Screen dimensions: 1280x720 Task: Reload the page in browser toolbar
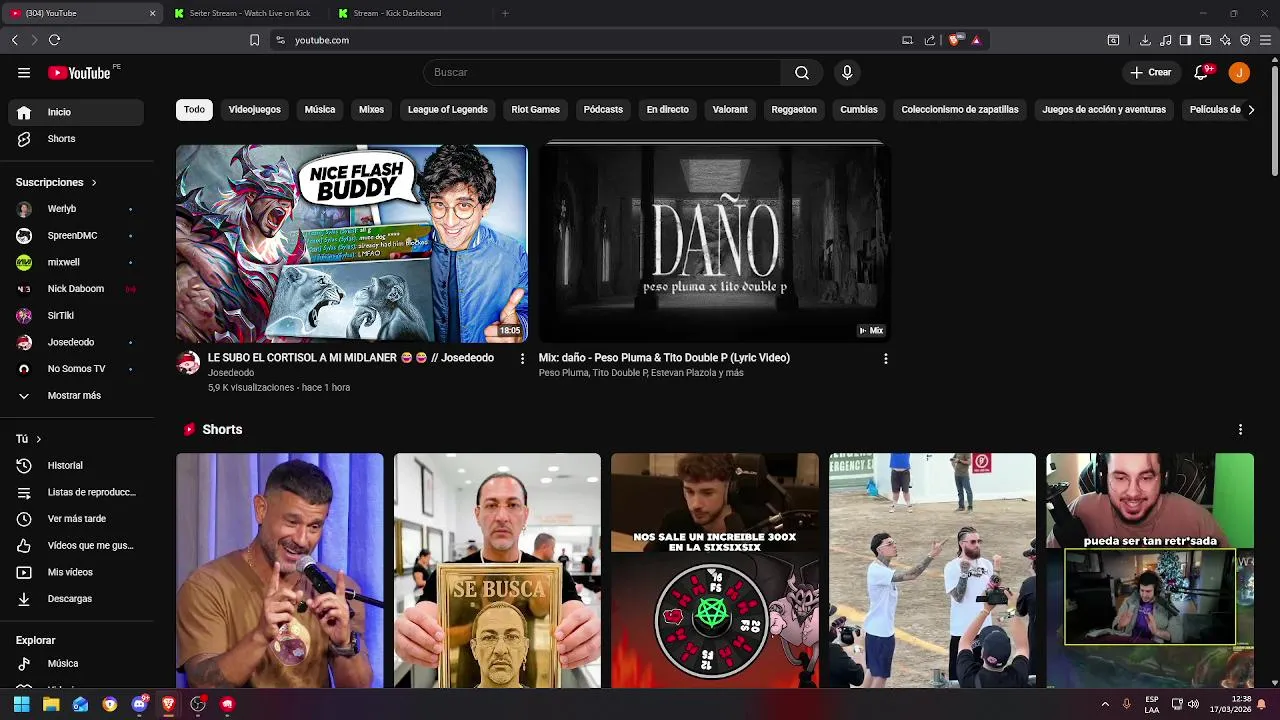[x=54, y=40]
